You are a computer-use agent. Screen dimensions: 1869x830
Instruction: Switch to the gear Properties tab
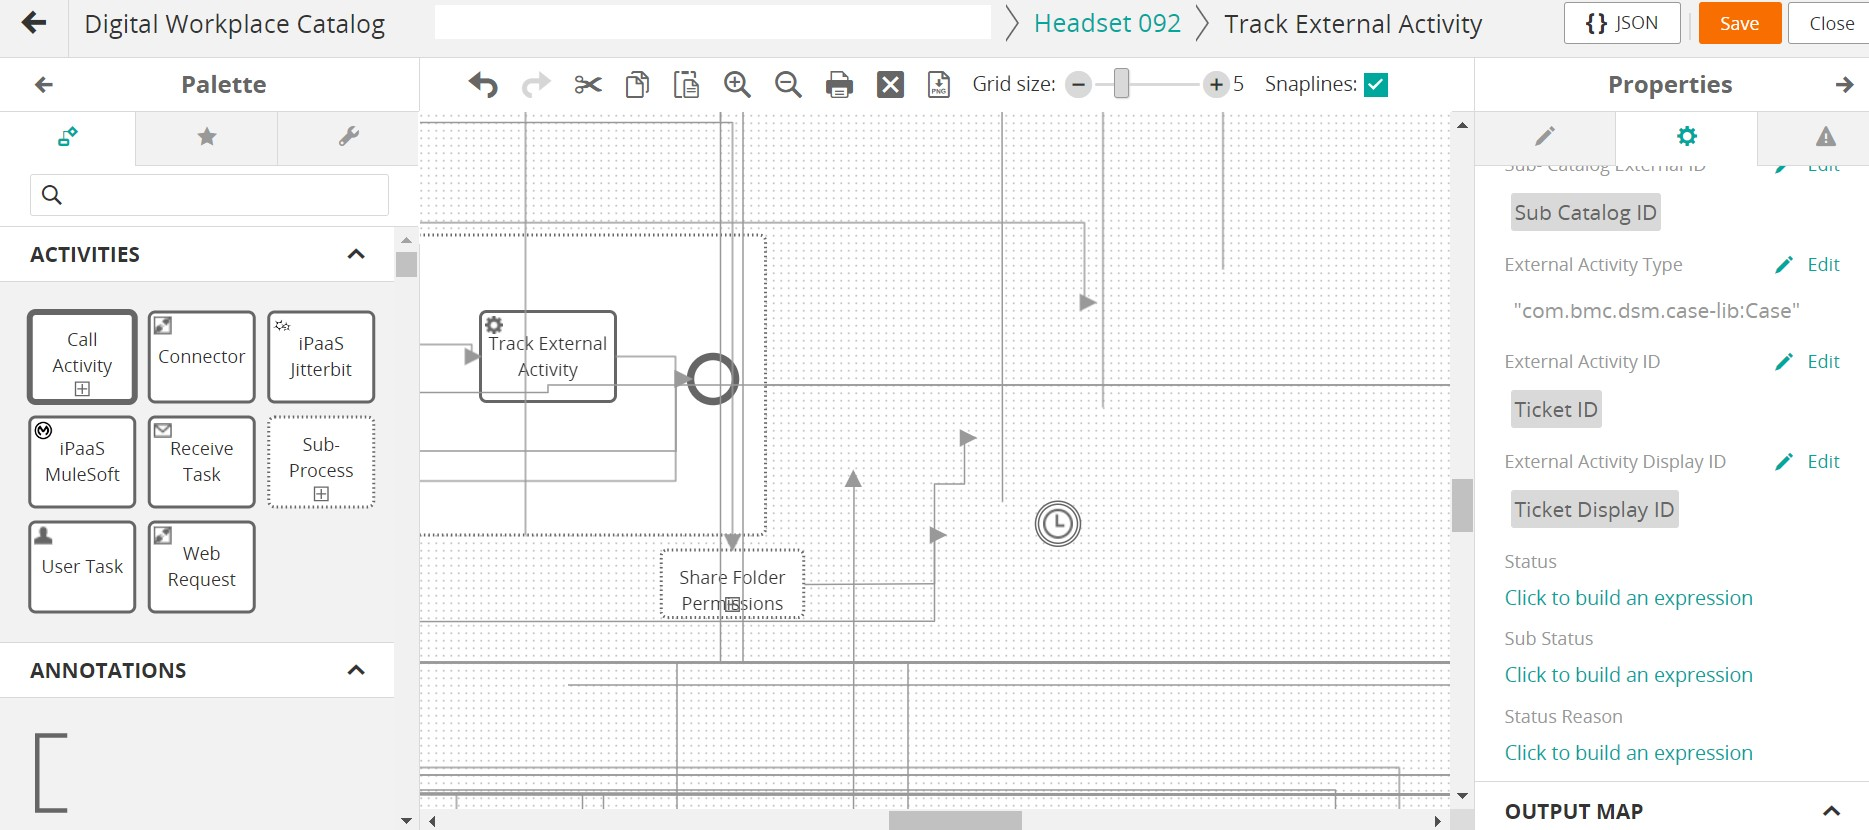1686,137
